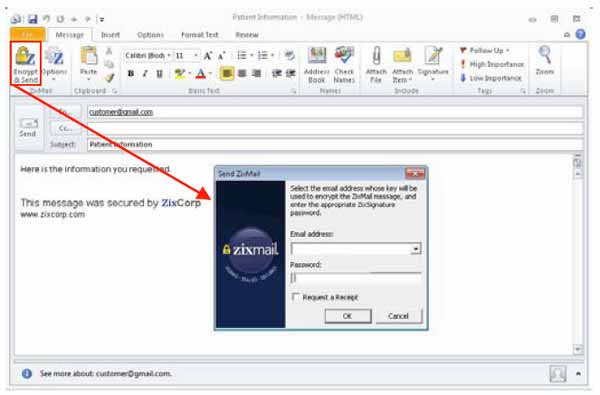Click the Password field in ZixMail dialog
This screenshot has height=395, width=600.
click(356, 279)
